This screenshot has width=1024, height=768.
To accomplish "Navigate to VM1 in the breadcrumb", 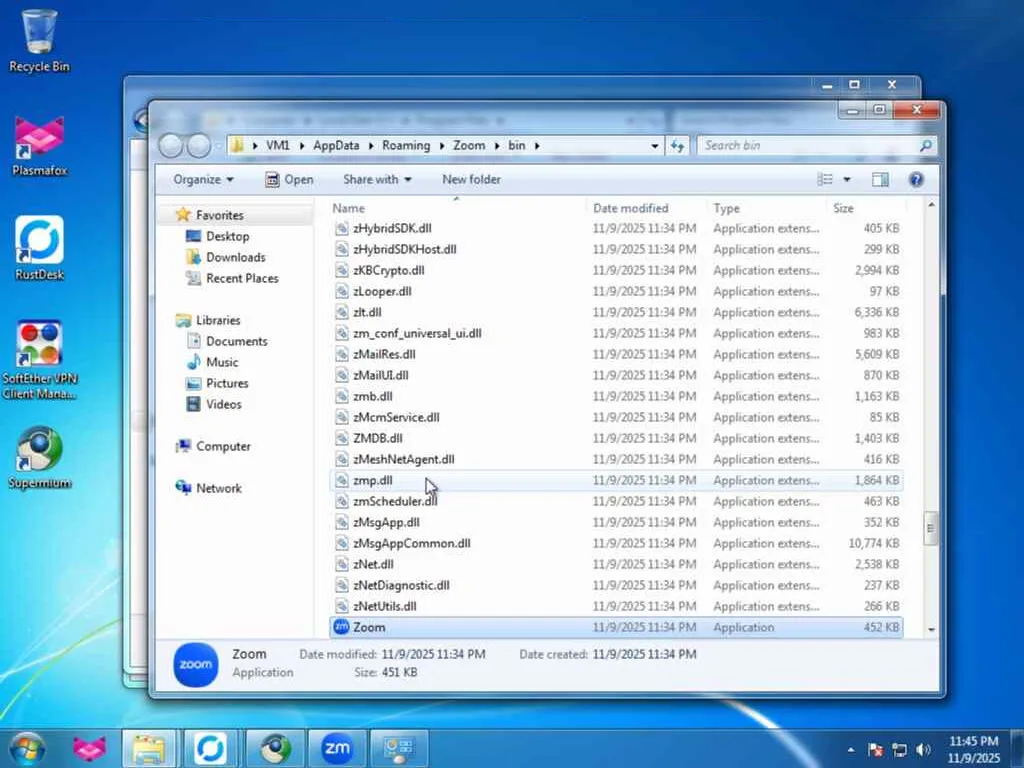I will [x=278, y=146].
